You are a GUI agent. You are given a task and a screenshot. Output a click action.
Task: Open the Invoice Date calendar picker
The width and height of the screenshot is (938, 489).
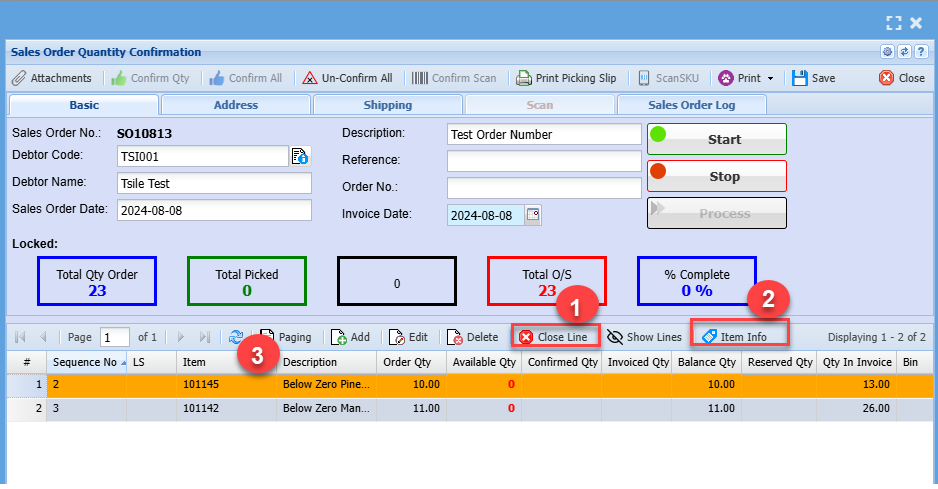pyautogui.click(x=533, y=214)
